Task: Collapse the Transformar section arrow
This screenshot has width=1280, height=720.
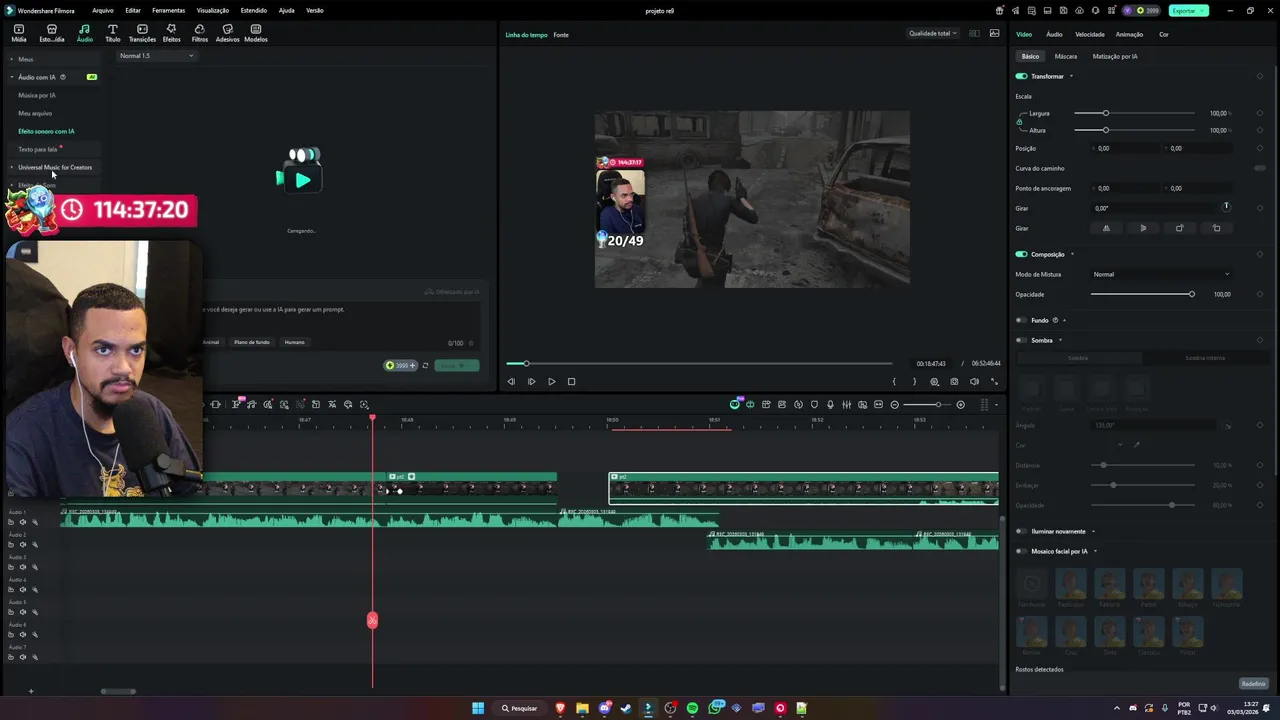Action: point(1071,76)
